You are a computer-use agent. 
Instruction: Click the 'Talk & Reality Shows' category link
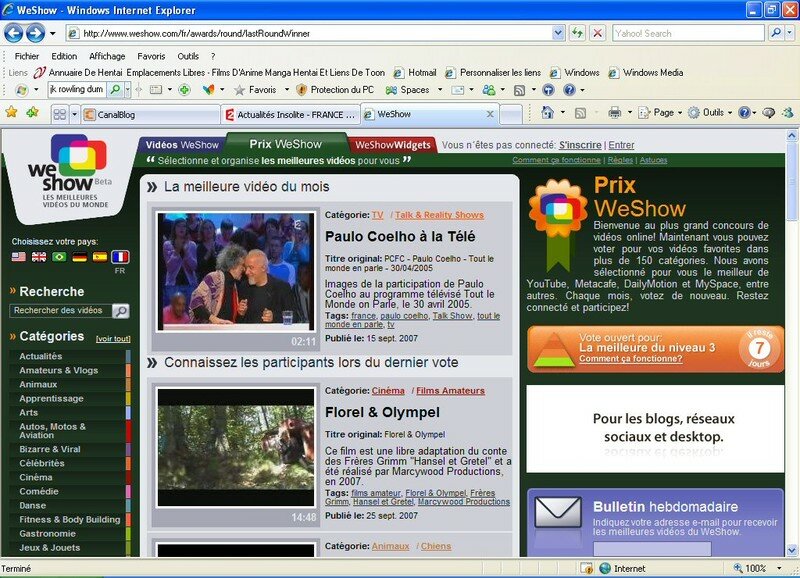coord(439,215)
